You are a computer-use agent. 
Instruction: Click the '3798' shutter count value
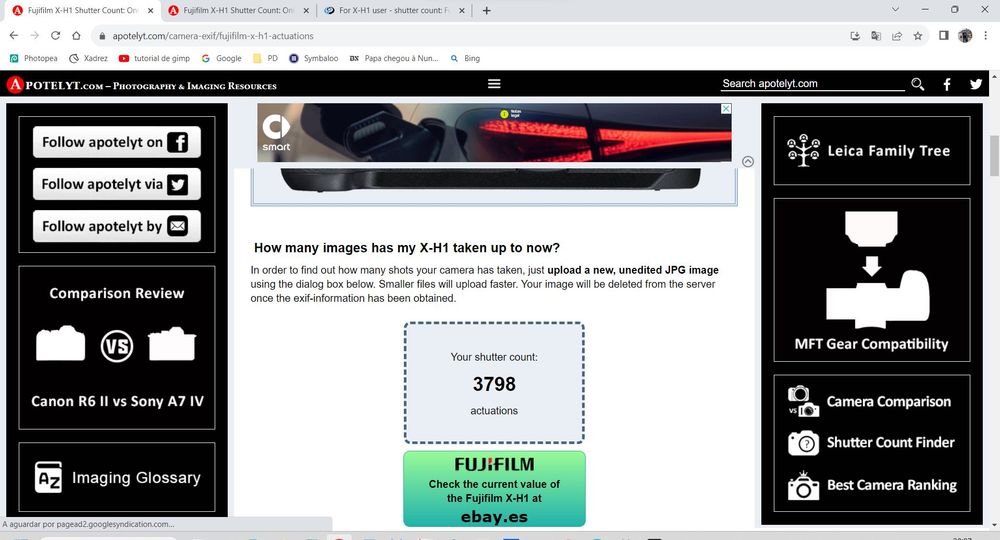click(494, 384)
